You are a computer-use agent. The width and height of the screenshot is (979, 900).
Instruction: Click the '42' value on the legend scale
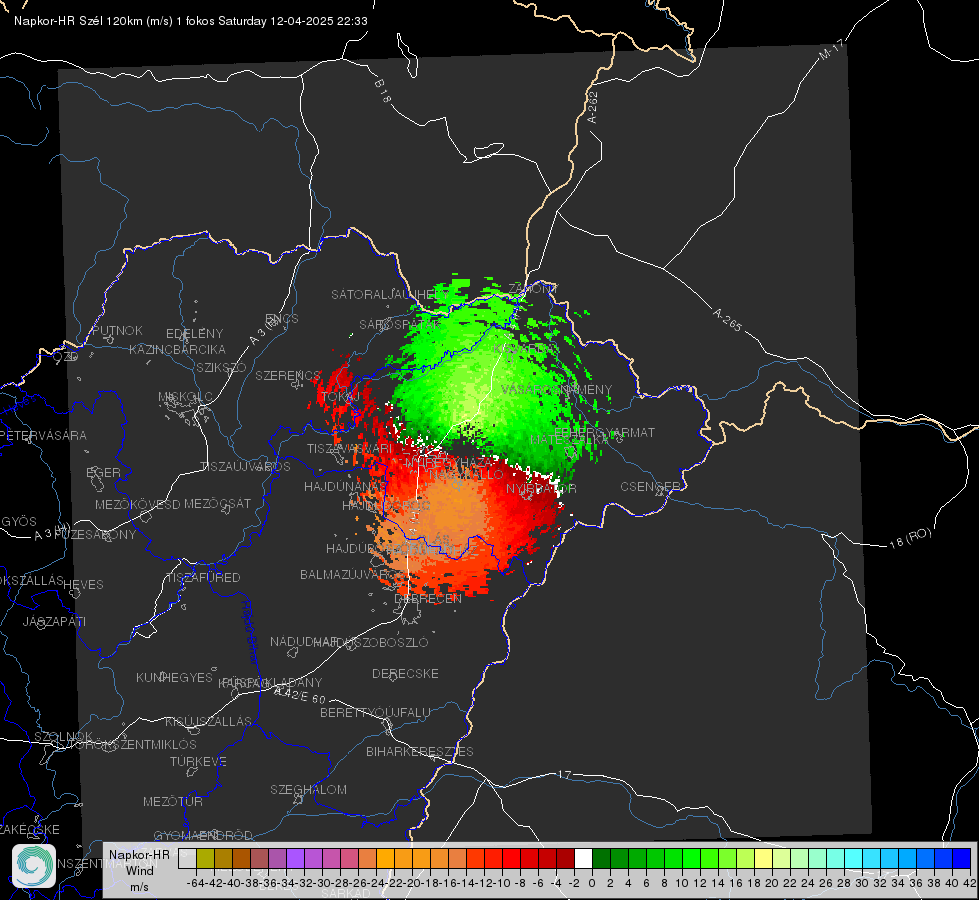pos(968,883)
